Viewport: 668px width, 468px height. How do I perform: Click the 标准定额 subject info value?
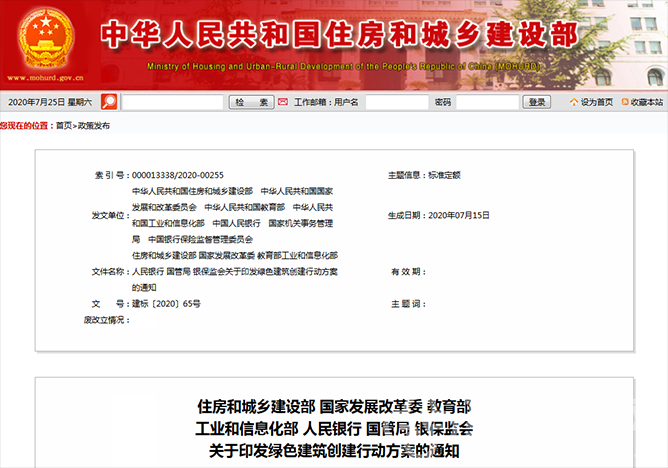click(x=444, y=175)
